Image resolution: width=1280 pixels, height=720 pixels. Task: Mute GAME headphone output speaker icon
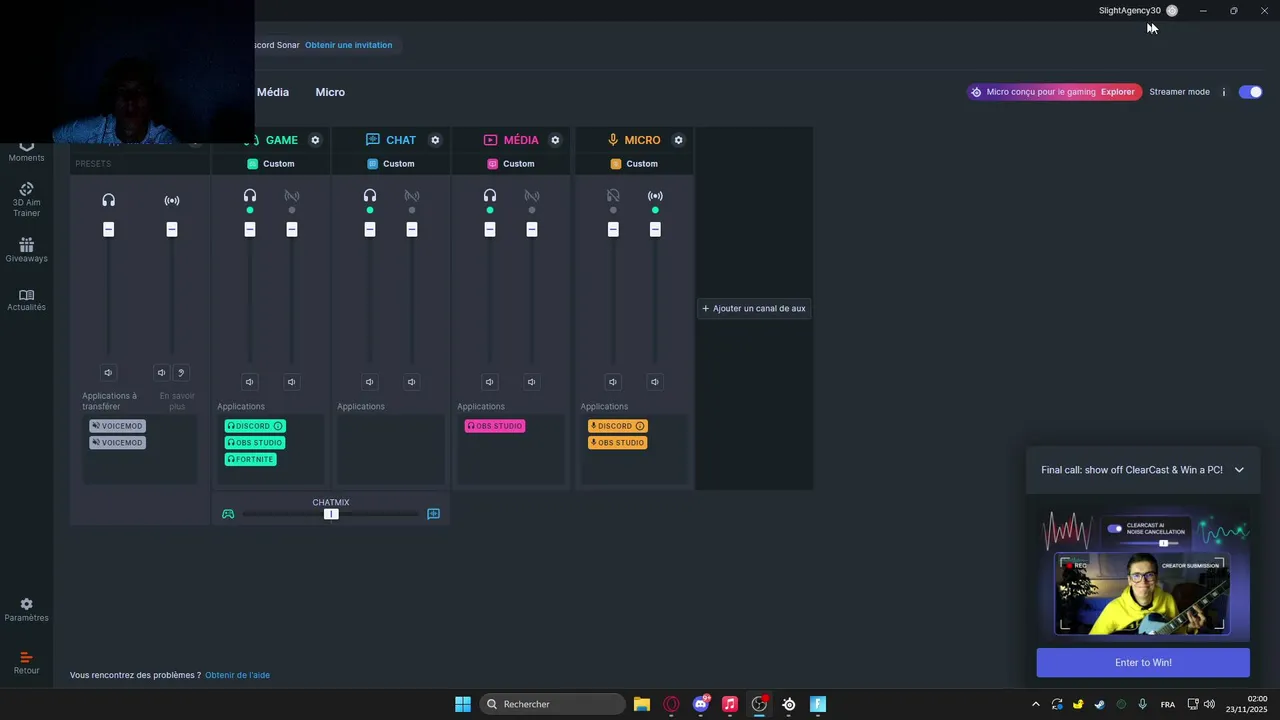coord(250,382)
